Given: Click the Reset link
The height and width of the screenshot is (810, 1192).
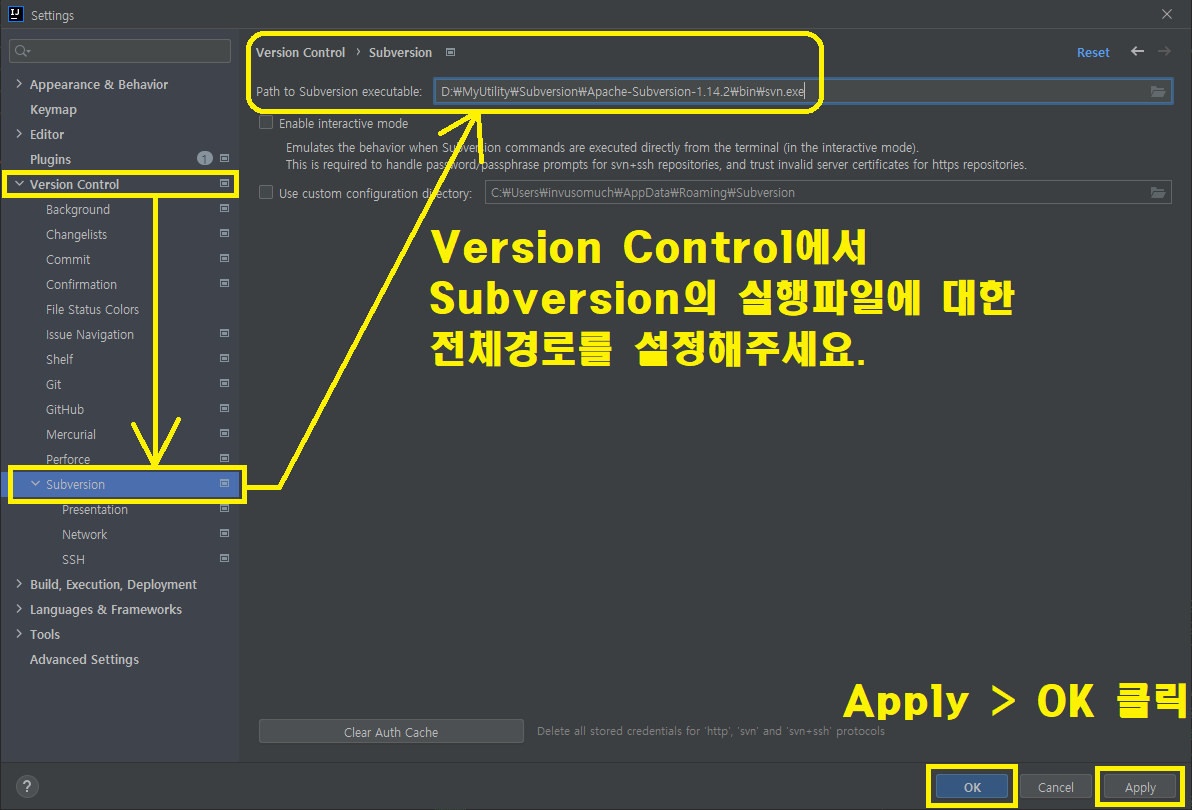Looking at the screenshot, I should pyautogui.click(x=1093, y=52).
